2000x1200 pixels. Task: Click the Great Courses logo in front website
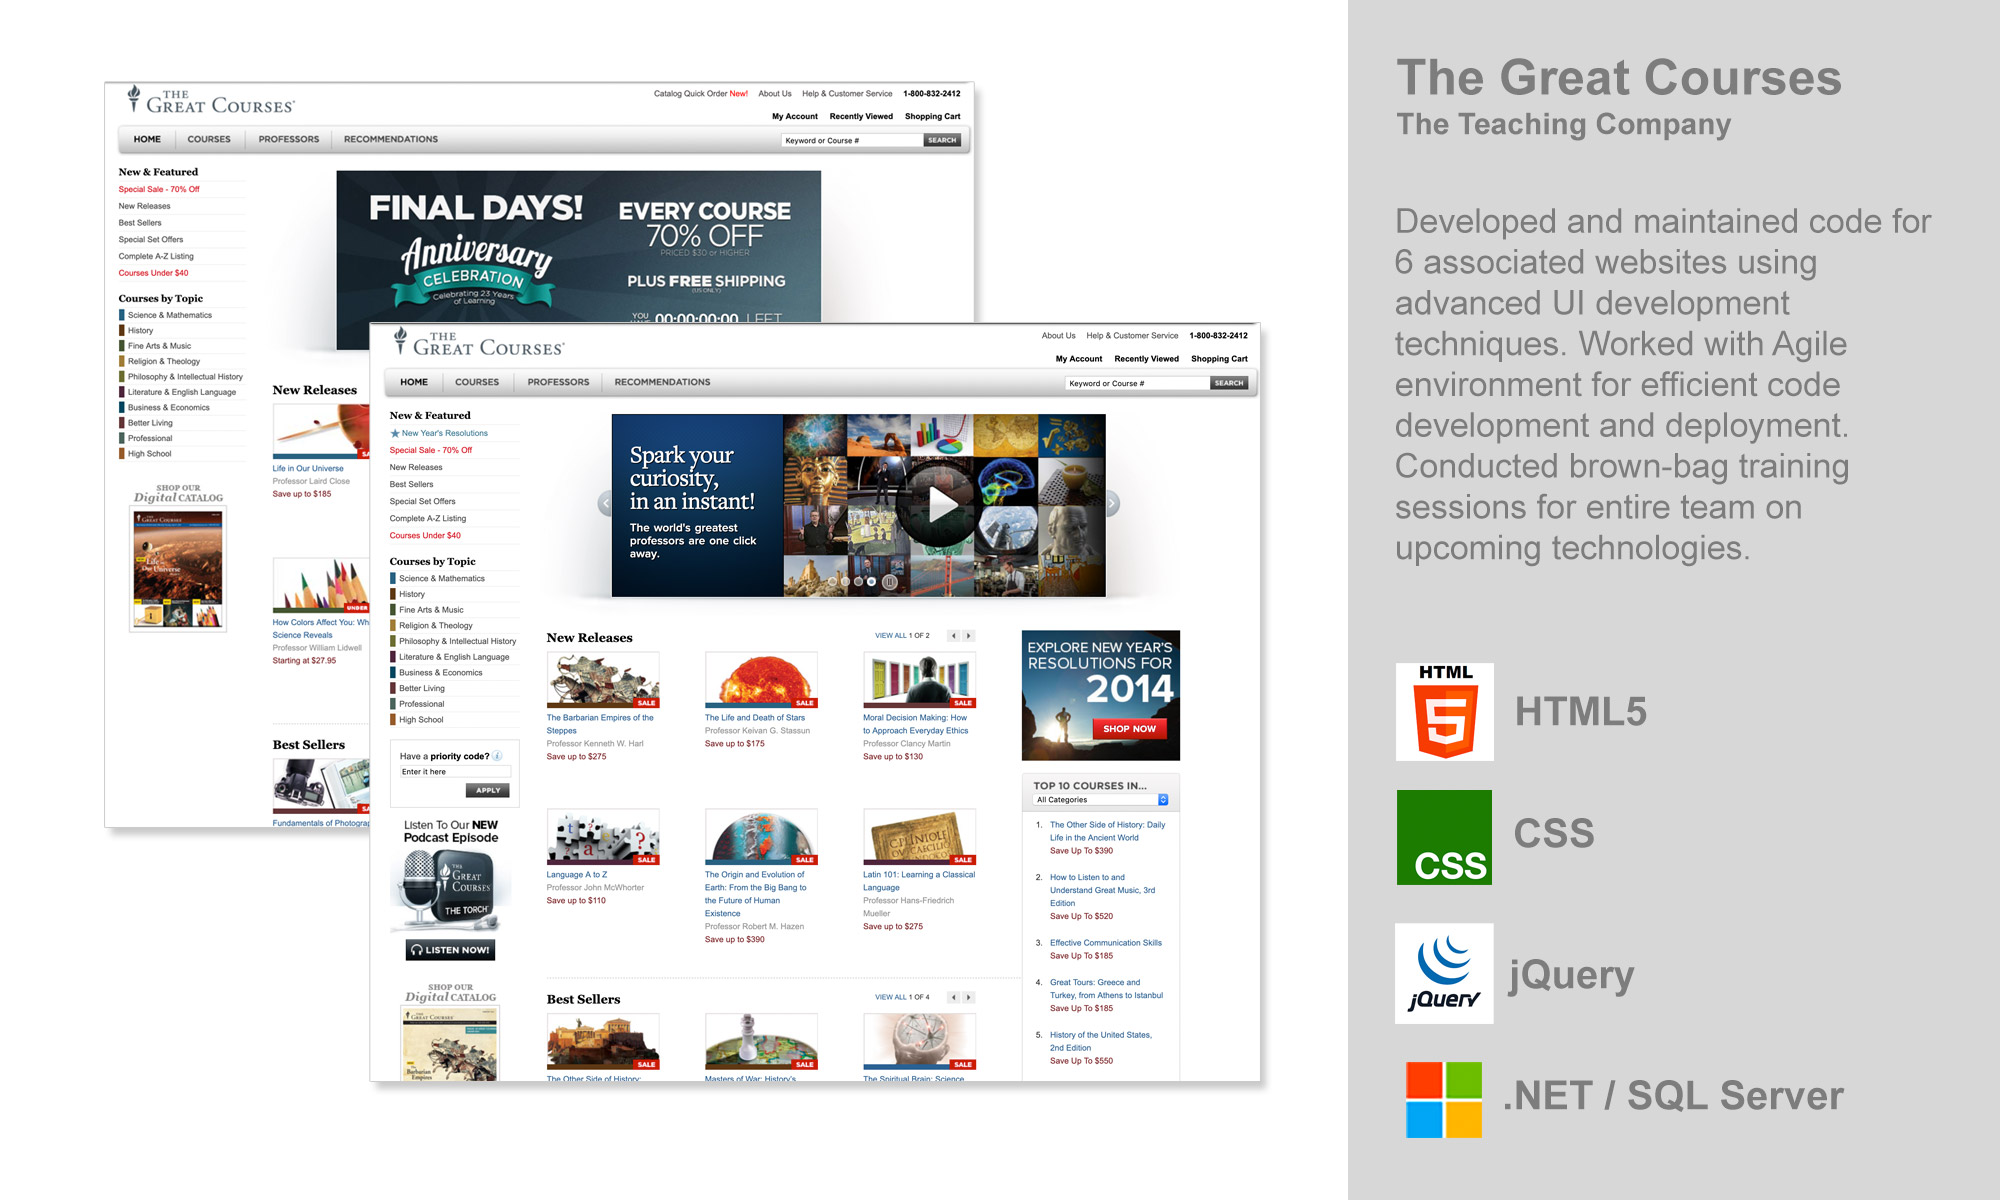[x=479, y=342]
